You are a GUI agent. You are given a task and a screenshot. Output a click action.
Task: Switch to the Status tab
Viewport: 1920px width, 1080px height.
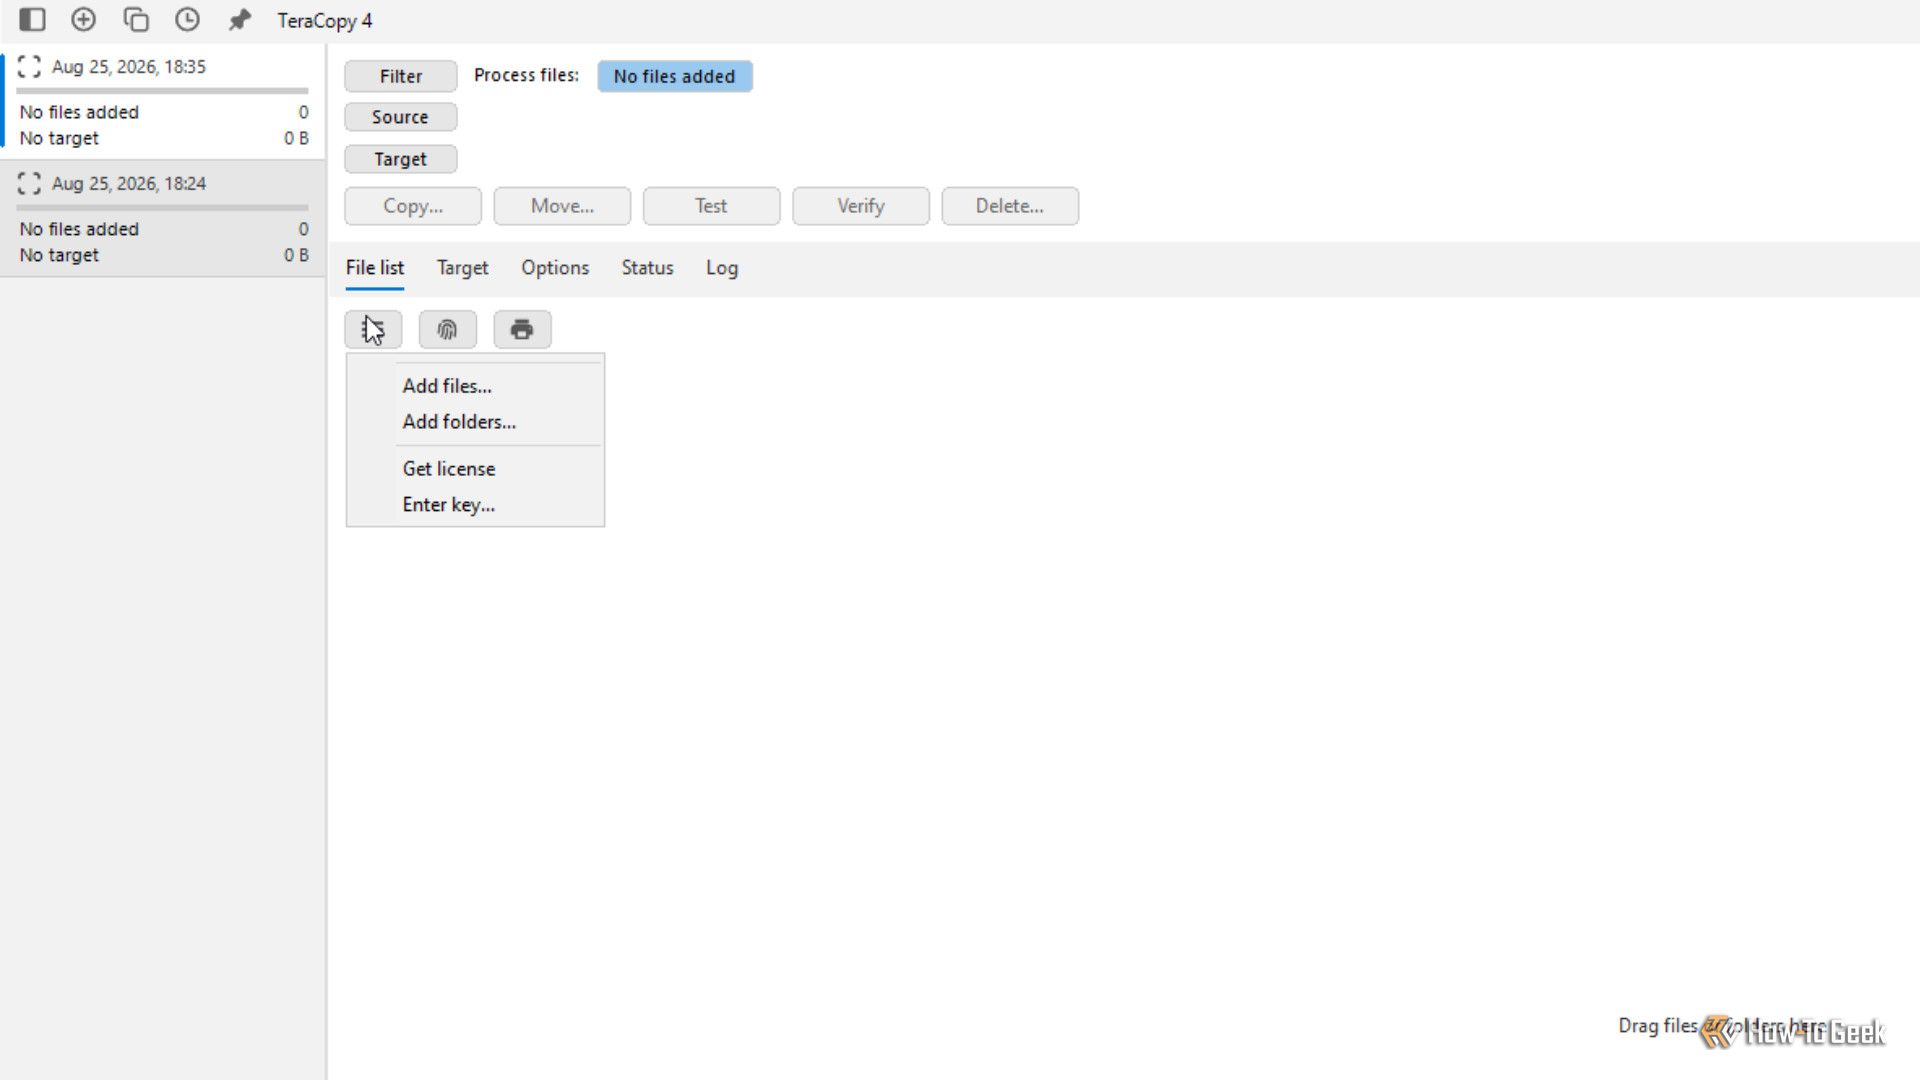tap(647, 268)
